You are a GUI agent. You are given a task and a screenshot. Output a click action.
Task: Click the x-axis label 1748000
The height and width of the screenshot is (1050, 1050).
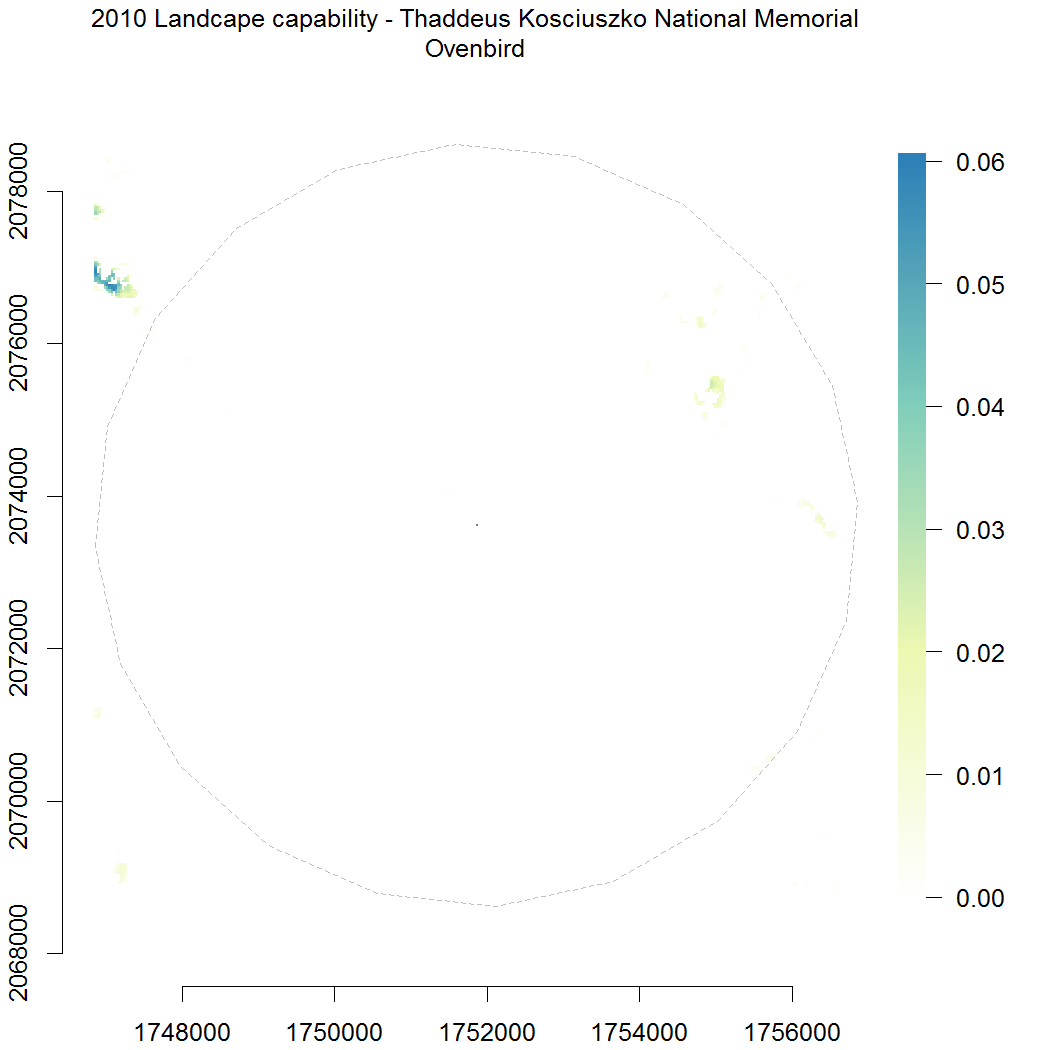(x=182, y=1032)
